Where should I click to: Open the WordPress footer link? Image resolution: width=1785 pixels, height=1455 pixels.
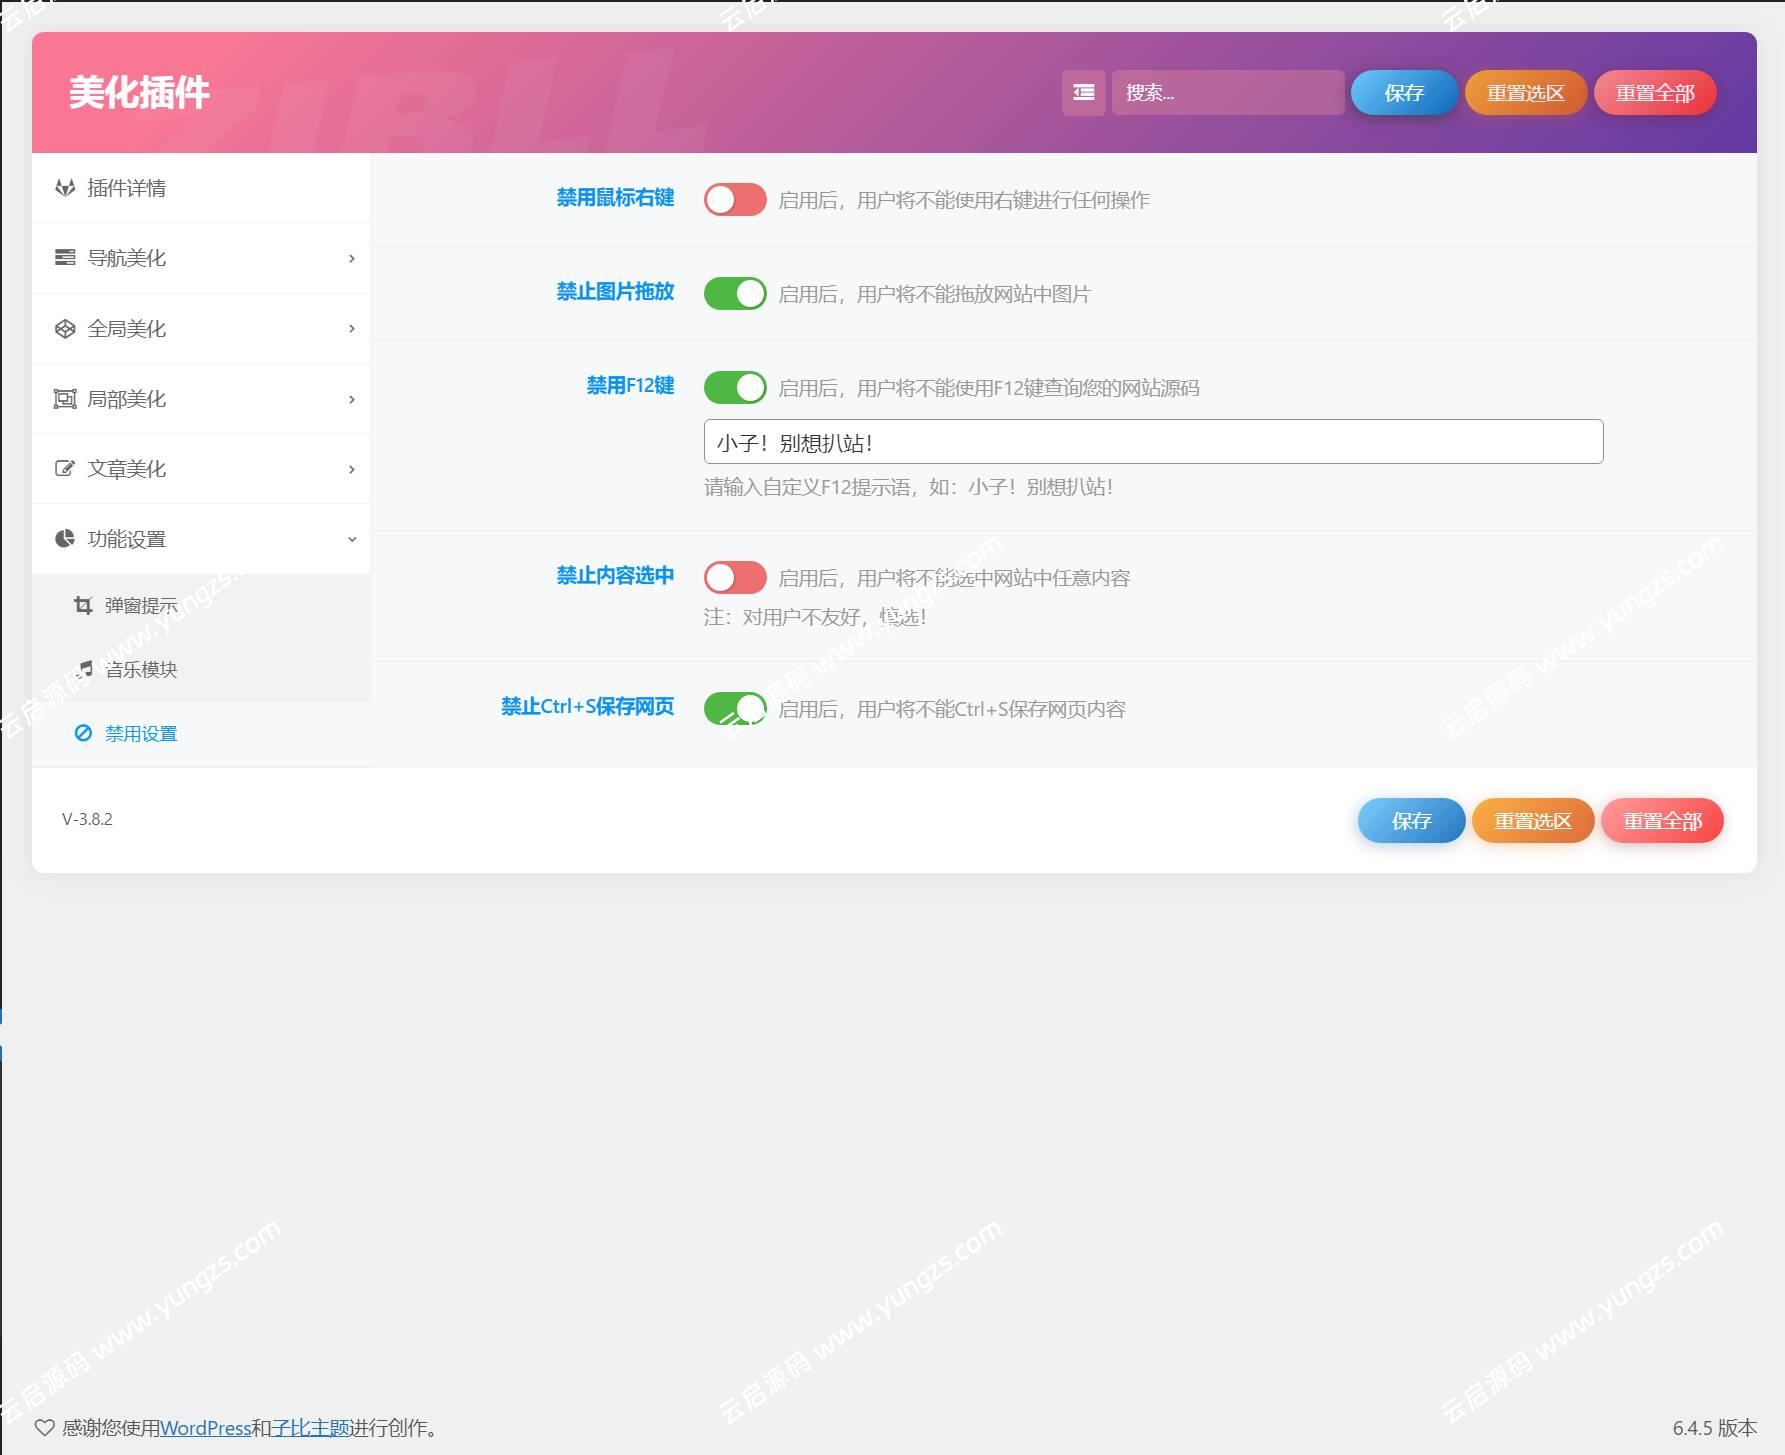(205, 1428)
